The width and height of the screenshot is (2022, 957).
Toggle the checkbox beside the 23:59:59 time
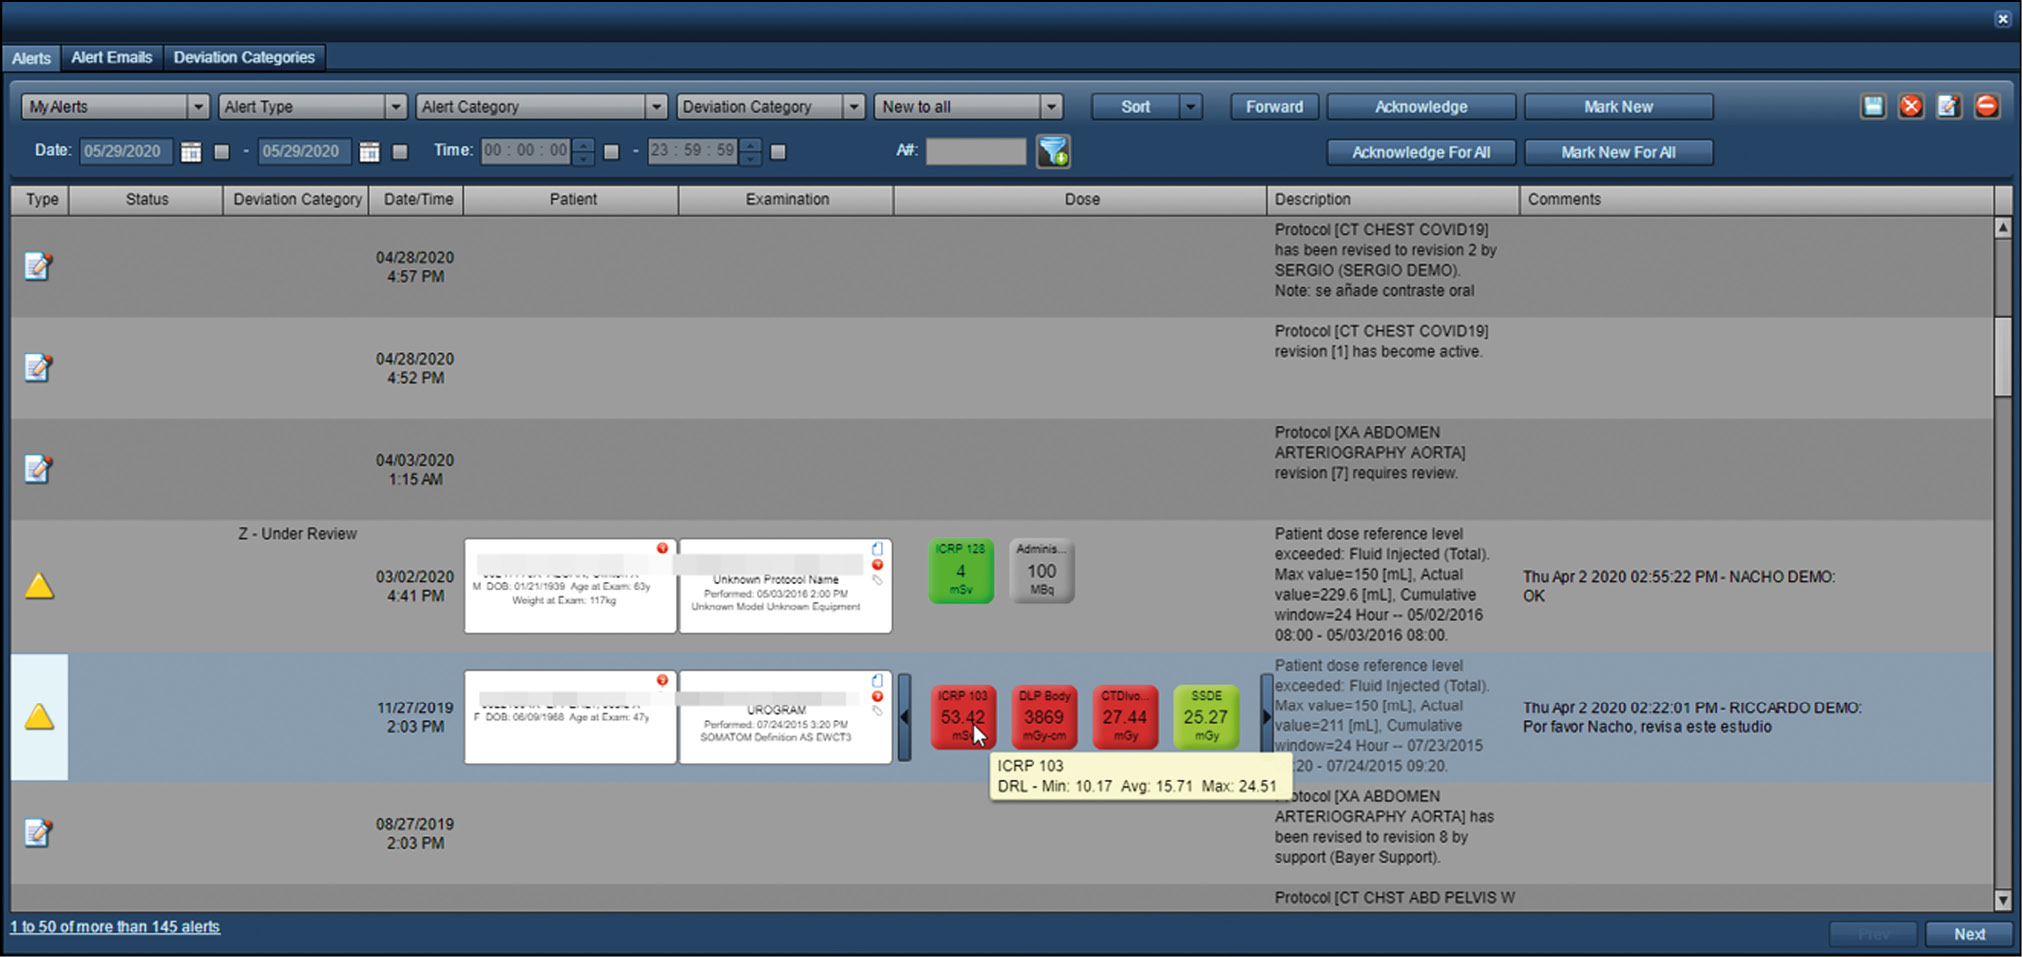coord(778,152)
